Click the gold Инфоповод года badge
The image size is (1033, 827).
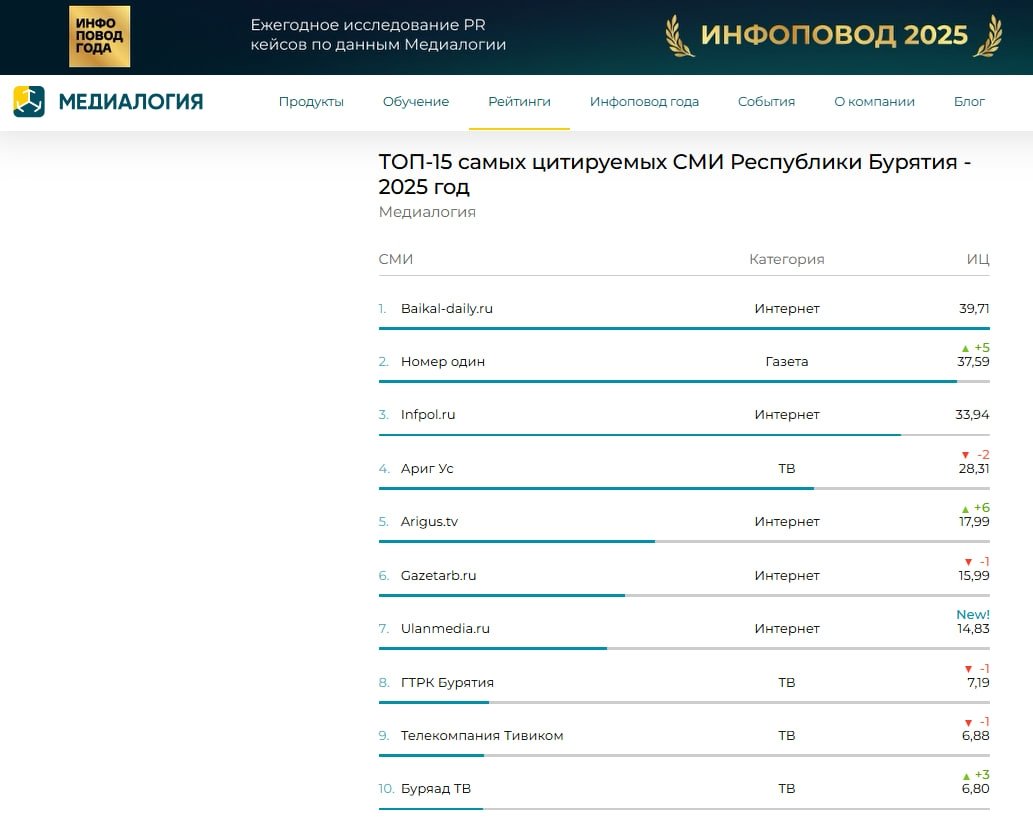[99, 37]
